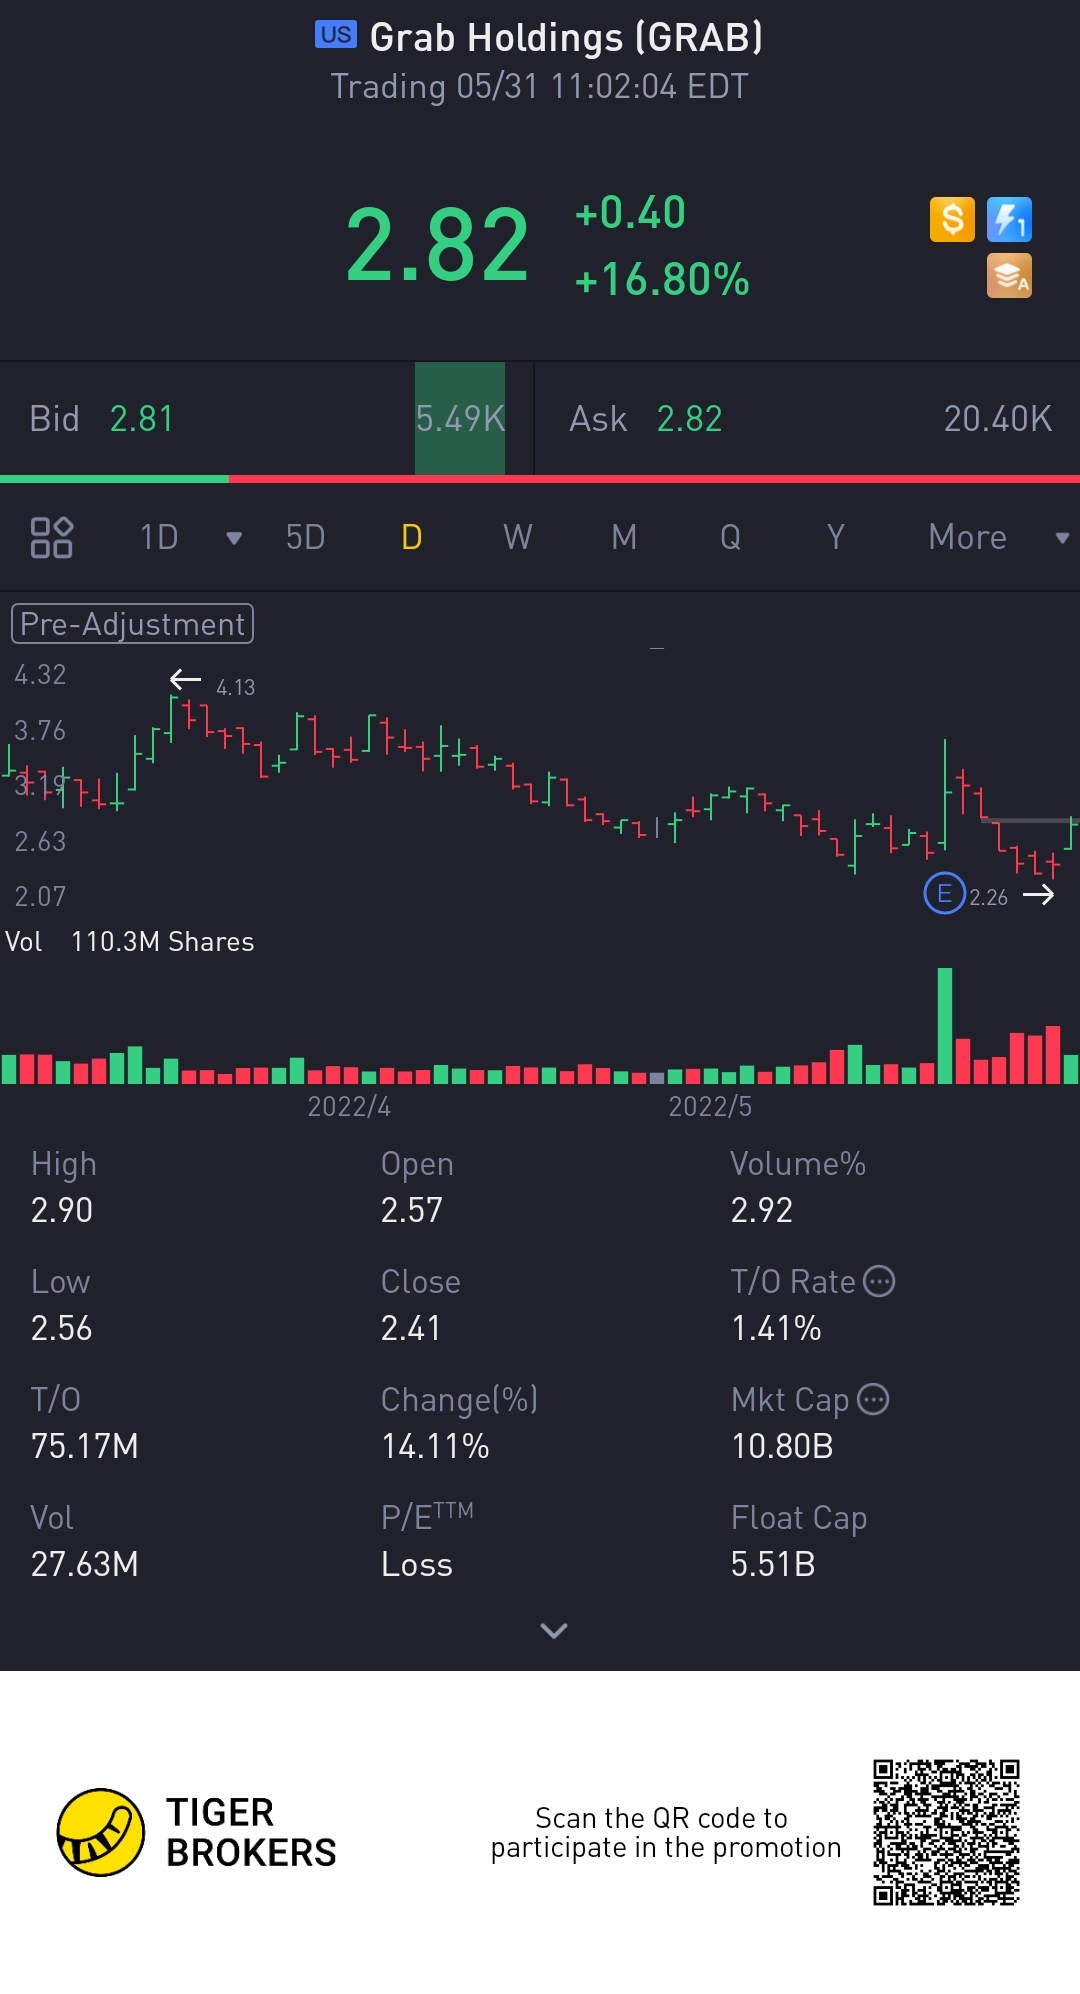Image resolution: width=1080 pixels, height=1994 pixels.
Task: Tap the orange stacked layers icon
Action: (x=1009, y=276)
